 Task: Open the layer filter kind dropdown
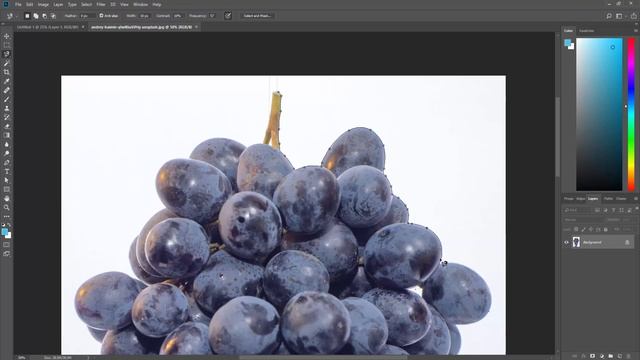578,210
